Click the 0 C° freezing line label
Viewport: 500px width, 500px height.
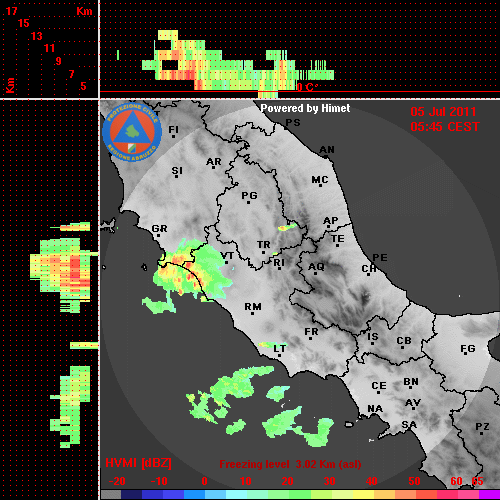tap(307, 87)
